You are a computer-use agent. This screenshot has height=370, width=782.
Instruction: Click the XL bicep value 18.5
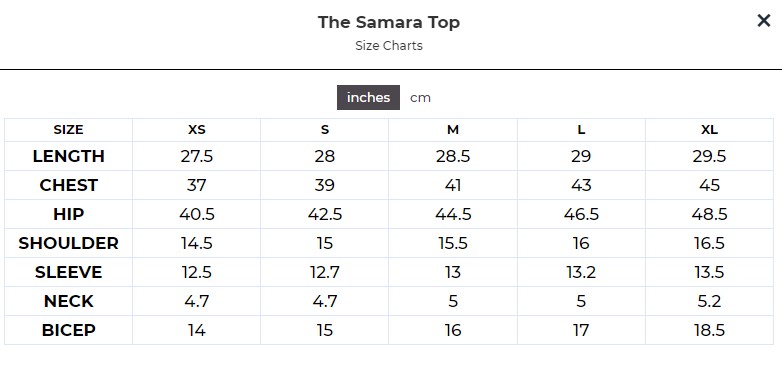[x=709, y=330]
